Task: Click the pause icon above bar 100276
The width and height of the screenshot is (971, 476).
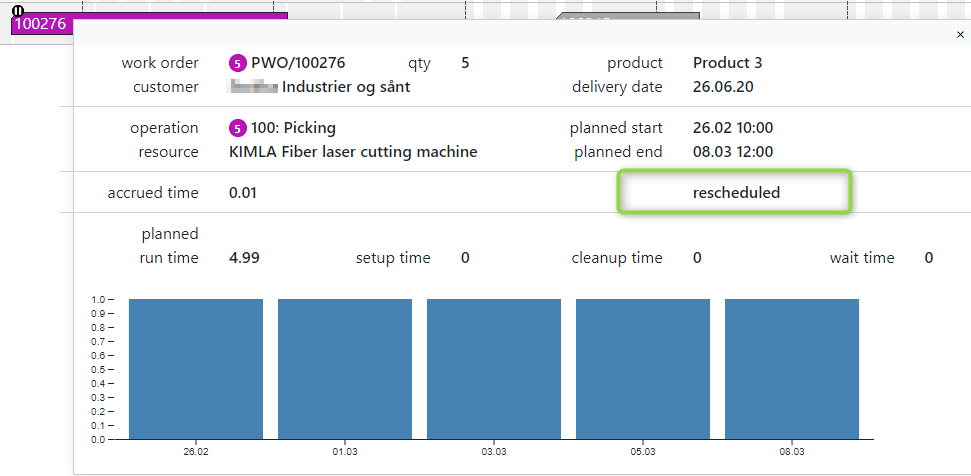Action: point(17,10)
